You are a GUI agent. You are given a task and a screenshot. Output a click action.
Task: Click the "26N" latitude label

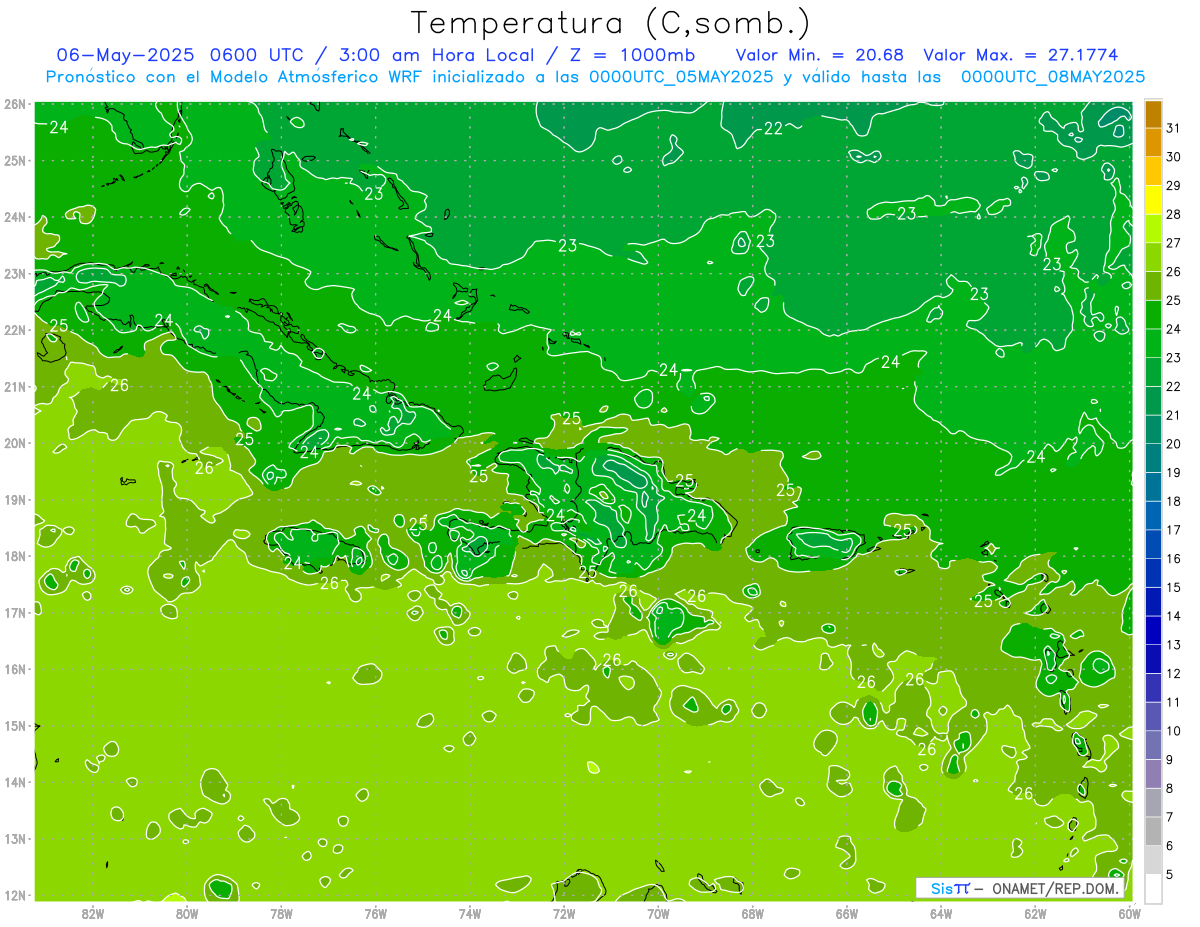pyautogui.click(x=15, y=104)
